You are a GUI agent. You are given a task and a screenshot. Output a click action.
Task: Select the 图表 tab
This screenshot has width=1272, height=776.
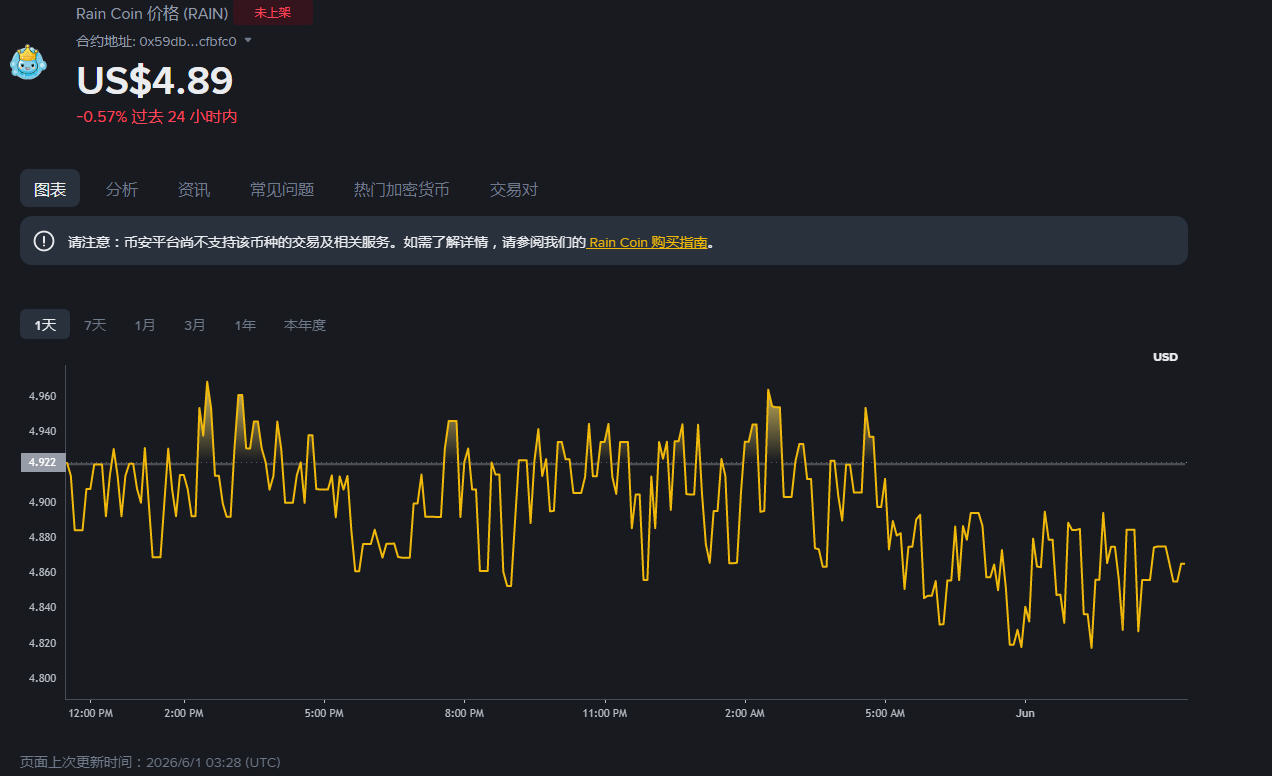pos(50,189)
